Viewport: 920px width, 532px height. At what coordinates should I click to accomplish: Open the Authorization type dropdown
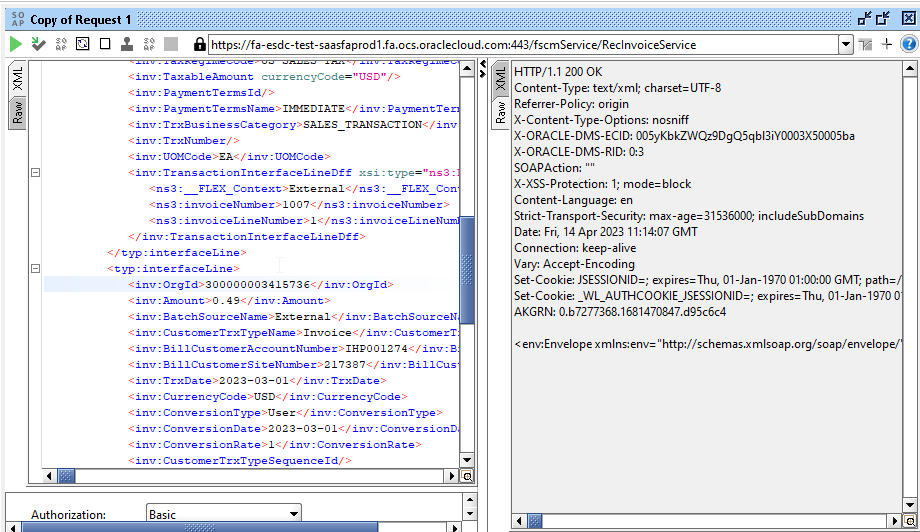tap(293, 514)
